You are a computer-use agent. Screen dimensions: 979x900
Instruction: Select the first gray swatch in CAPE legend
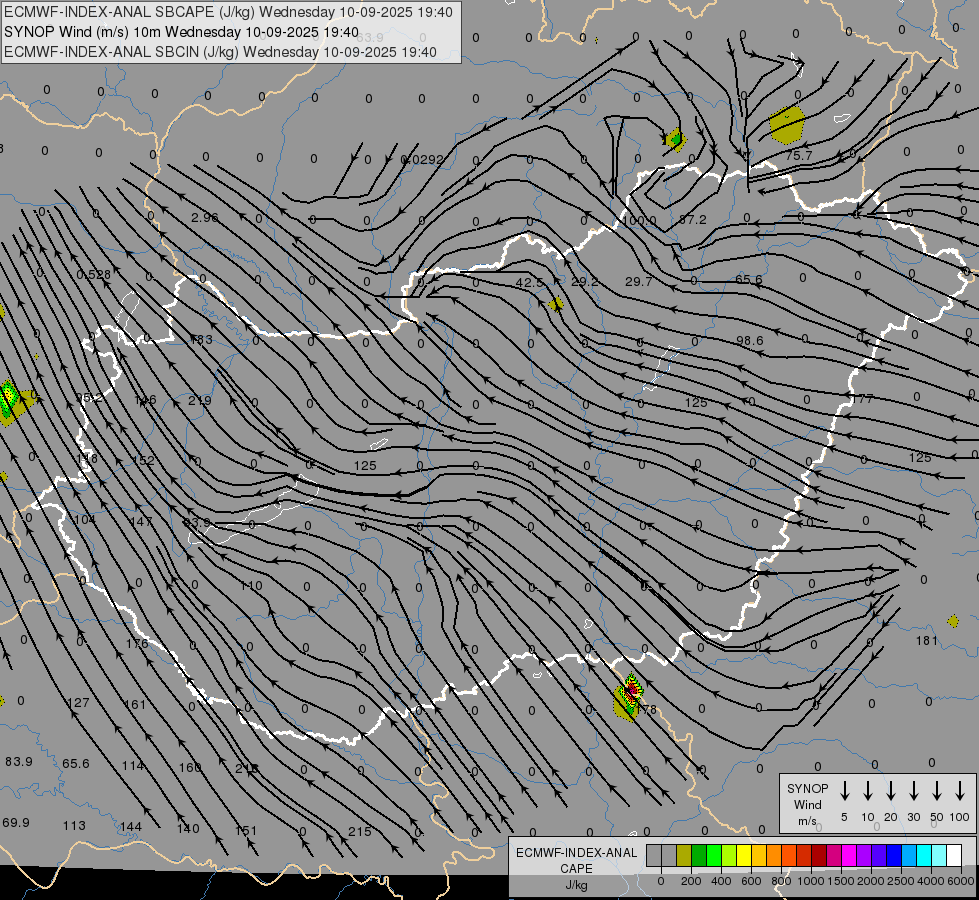coord(654,855)
